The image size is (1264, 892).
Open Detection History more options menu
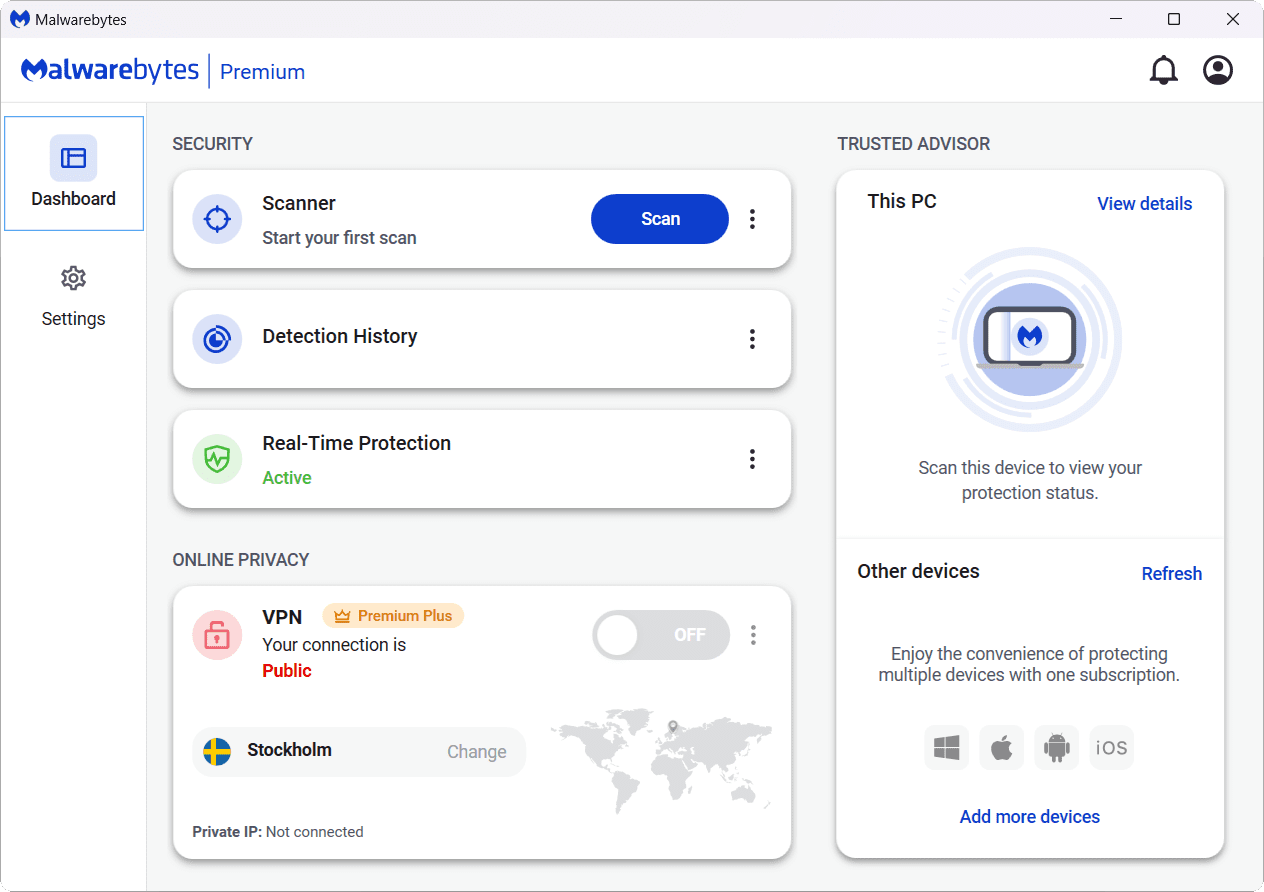point(753,339)
